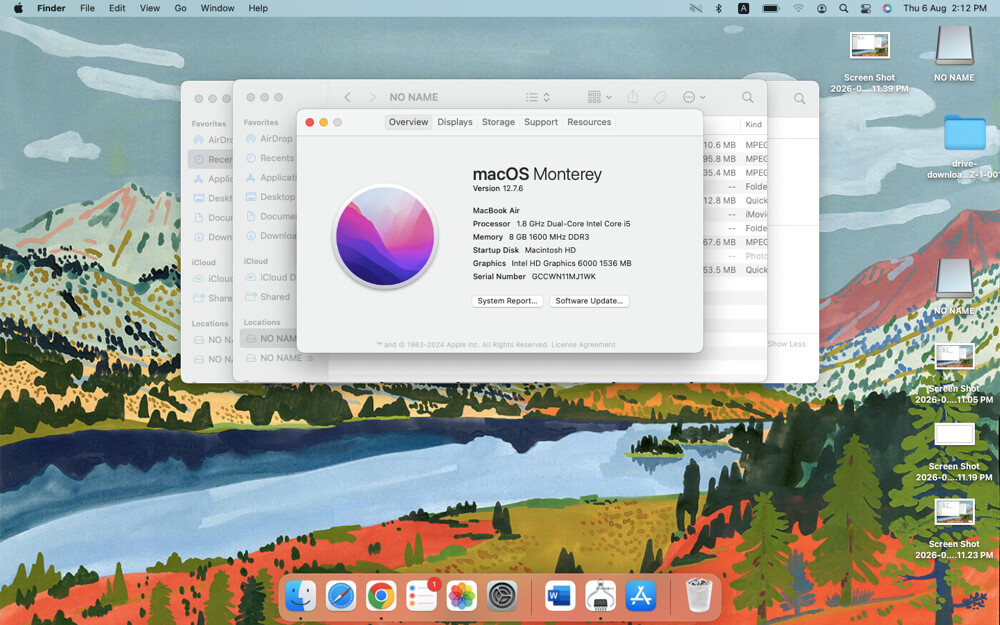Open Photos from the Dock
The image size is (1000, 625).
click(x=462, y=596)
